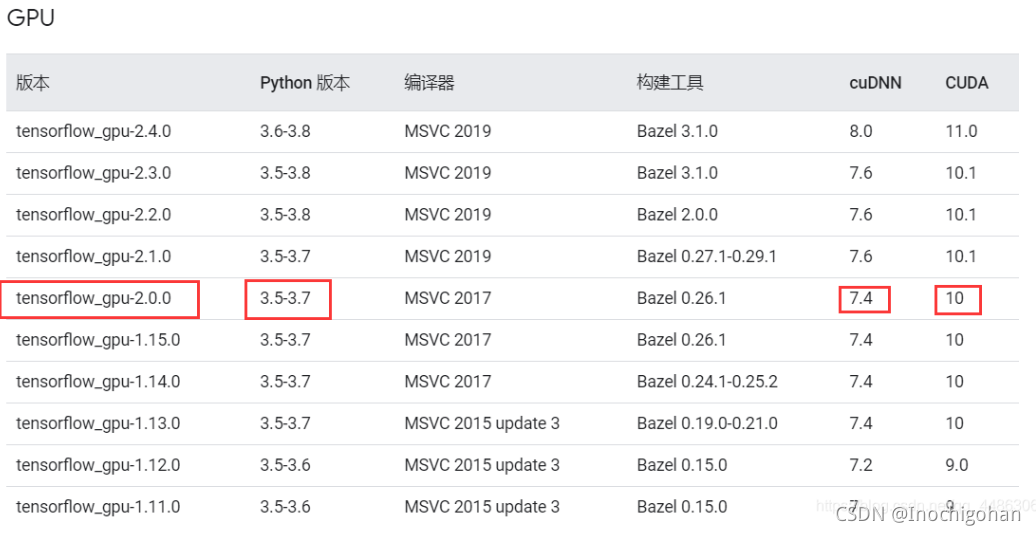Select the tensorflow_gpu-2.2.0 version cell

(93, 215)
